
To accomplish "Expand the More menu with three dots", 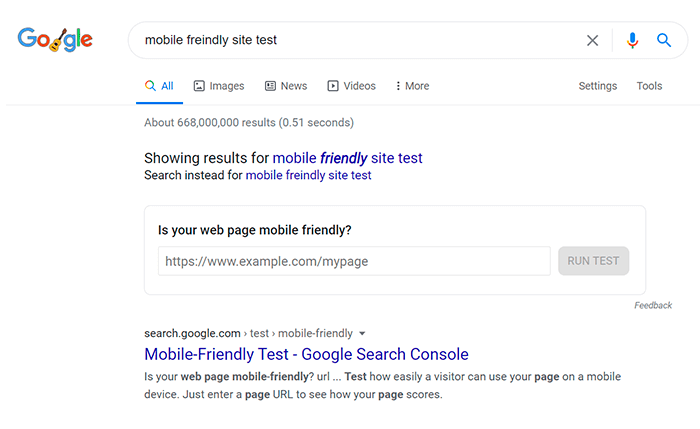I will (412, 86).
